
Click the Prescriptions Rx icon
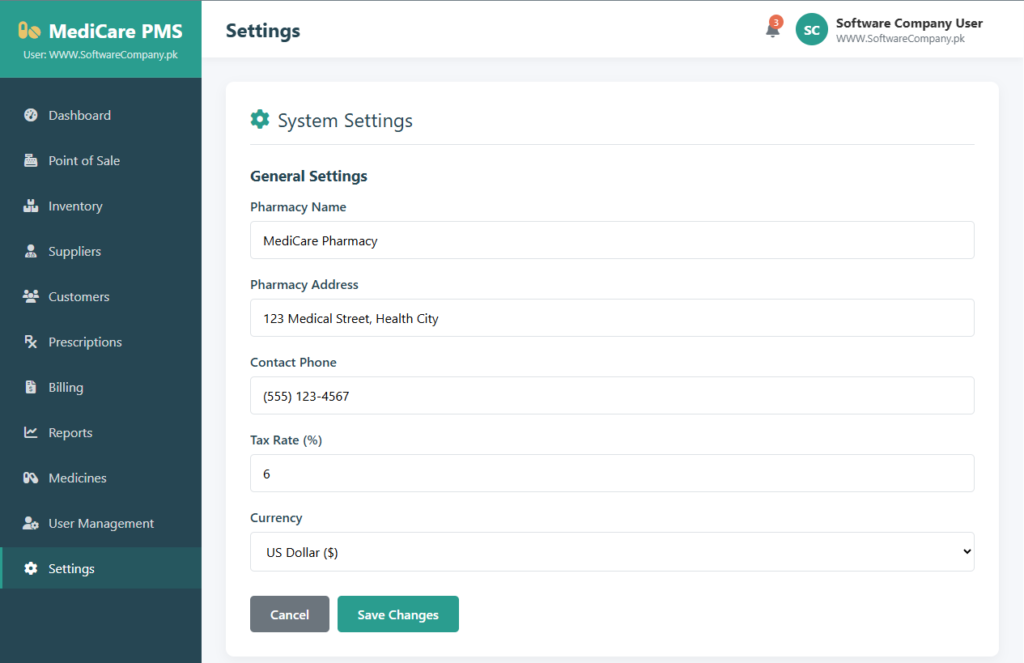coord(31,342)
